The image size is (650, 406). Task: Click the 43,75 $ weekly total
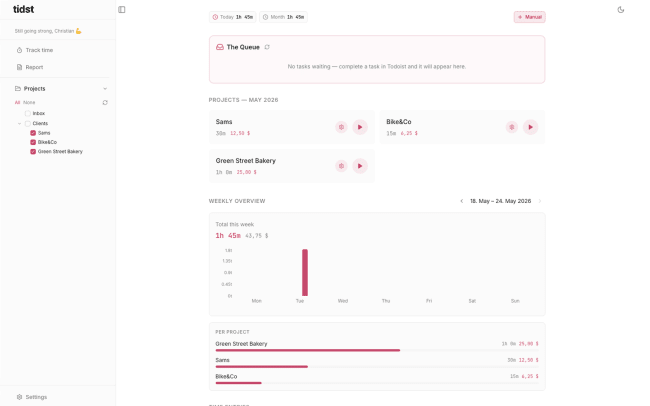[x=257, y=236]
